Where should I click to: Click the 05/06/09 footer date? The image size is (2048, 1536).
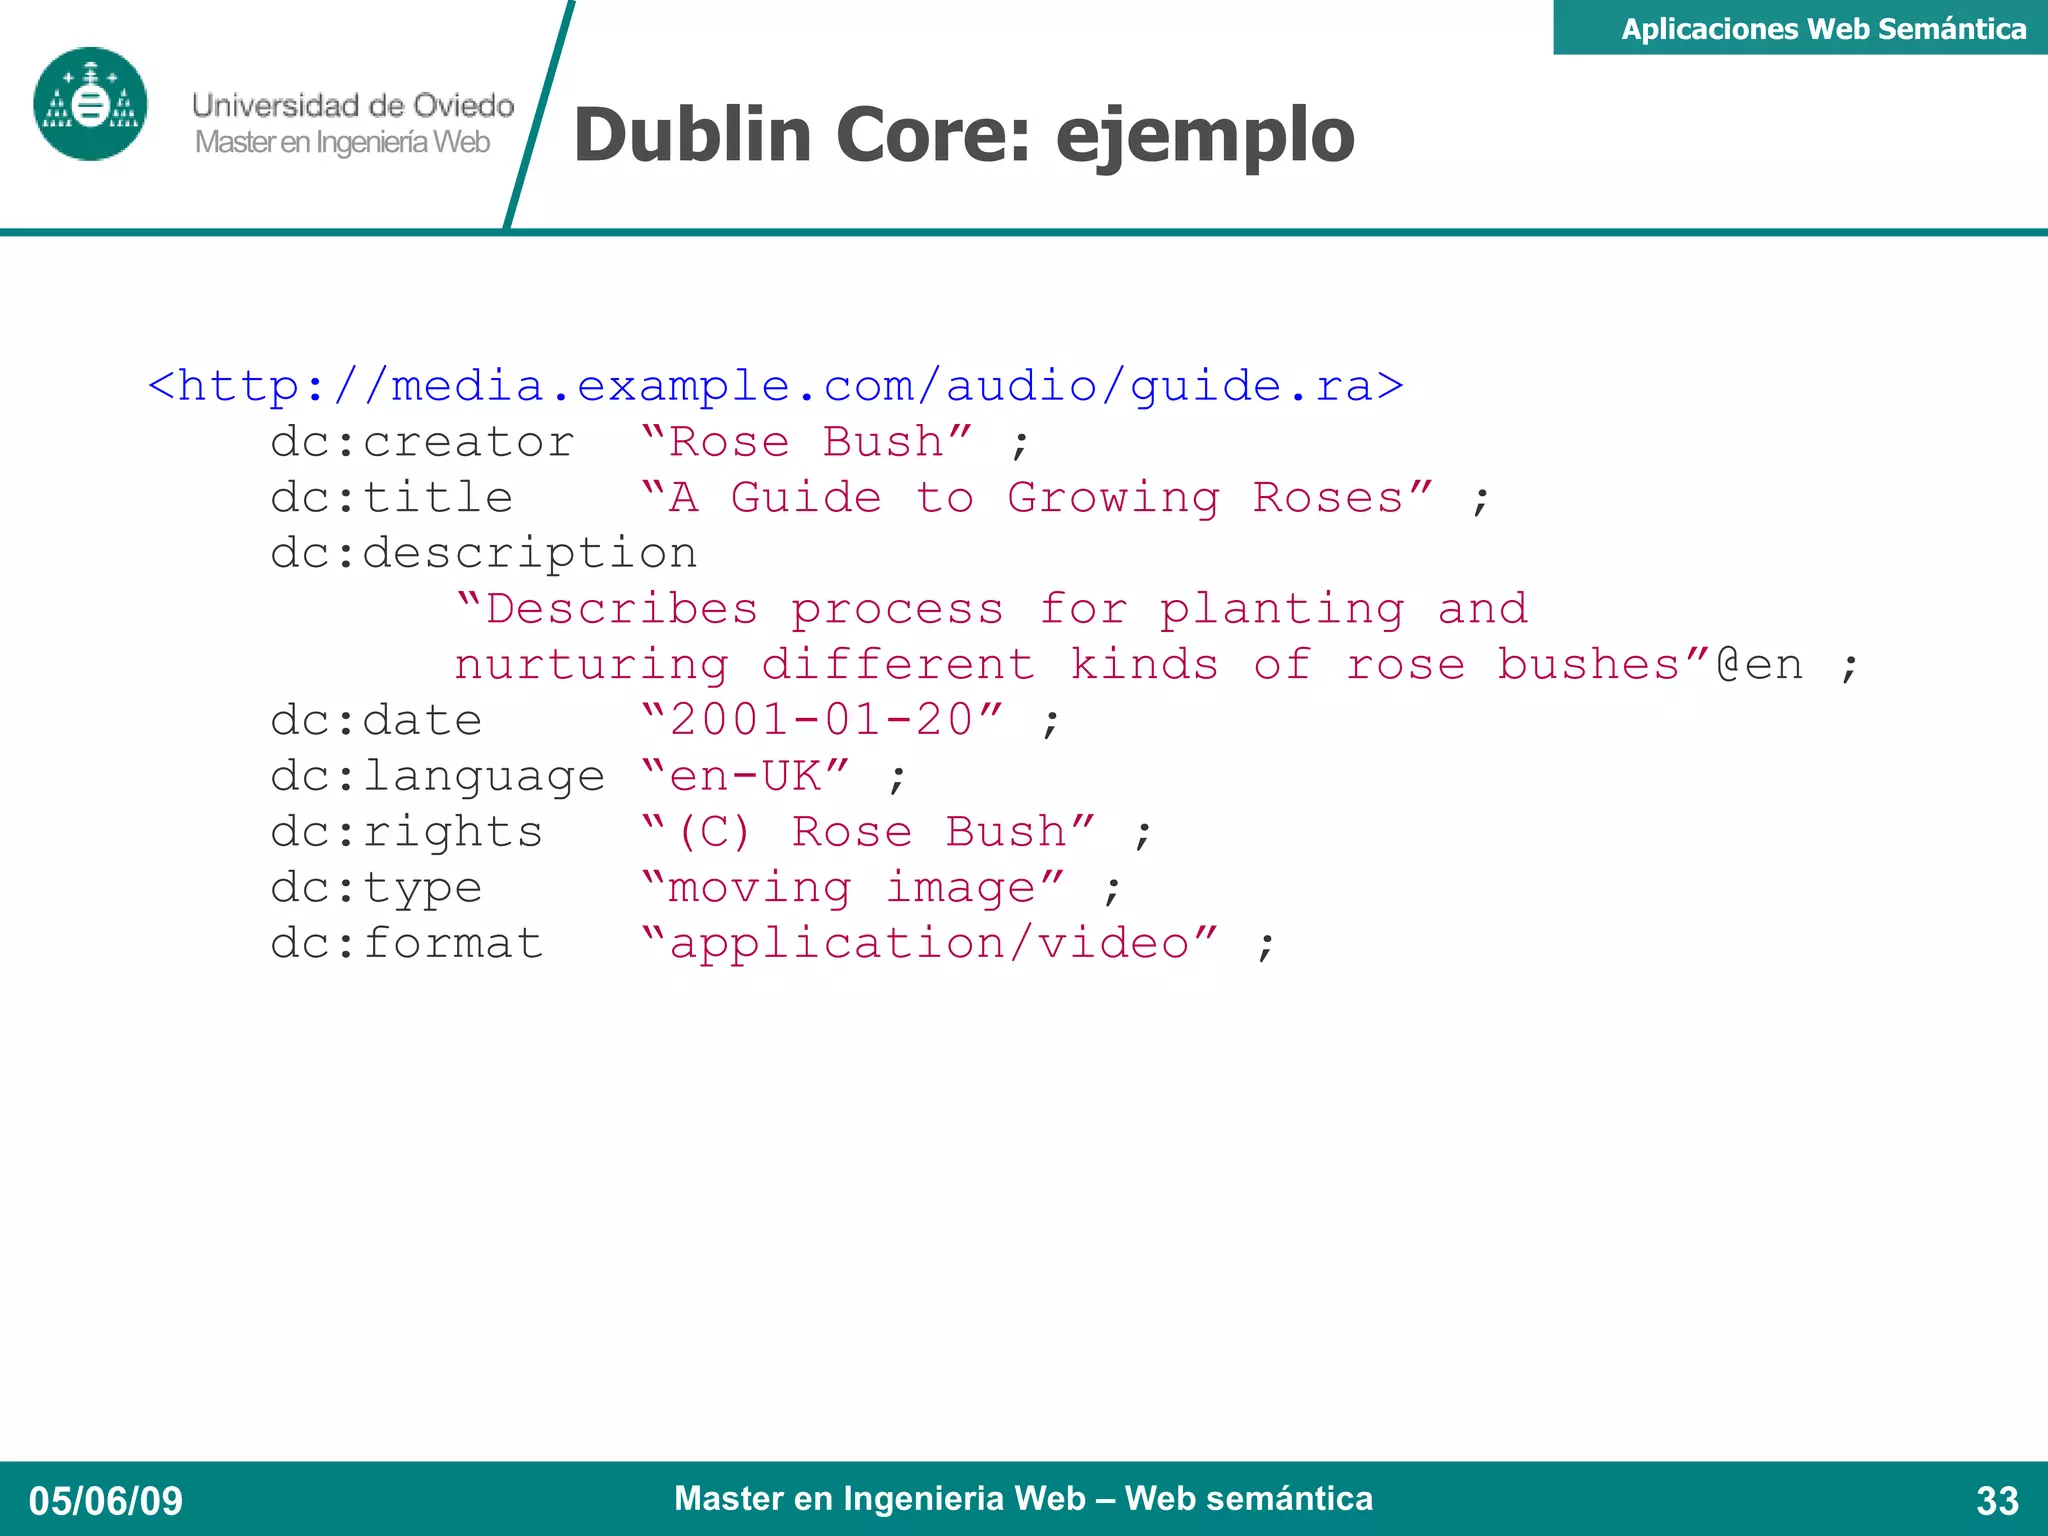tap(105, 1501)
